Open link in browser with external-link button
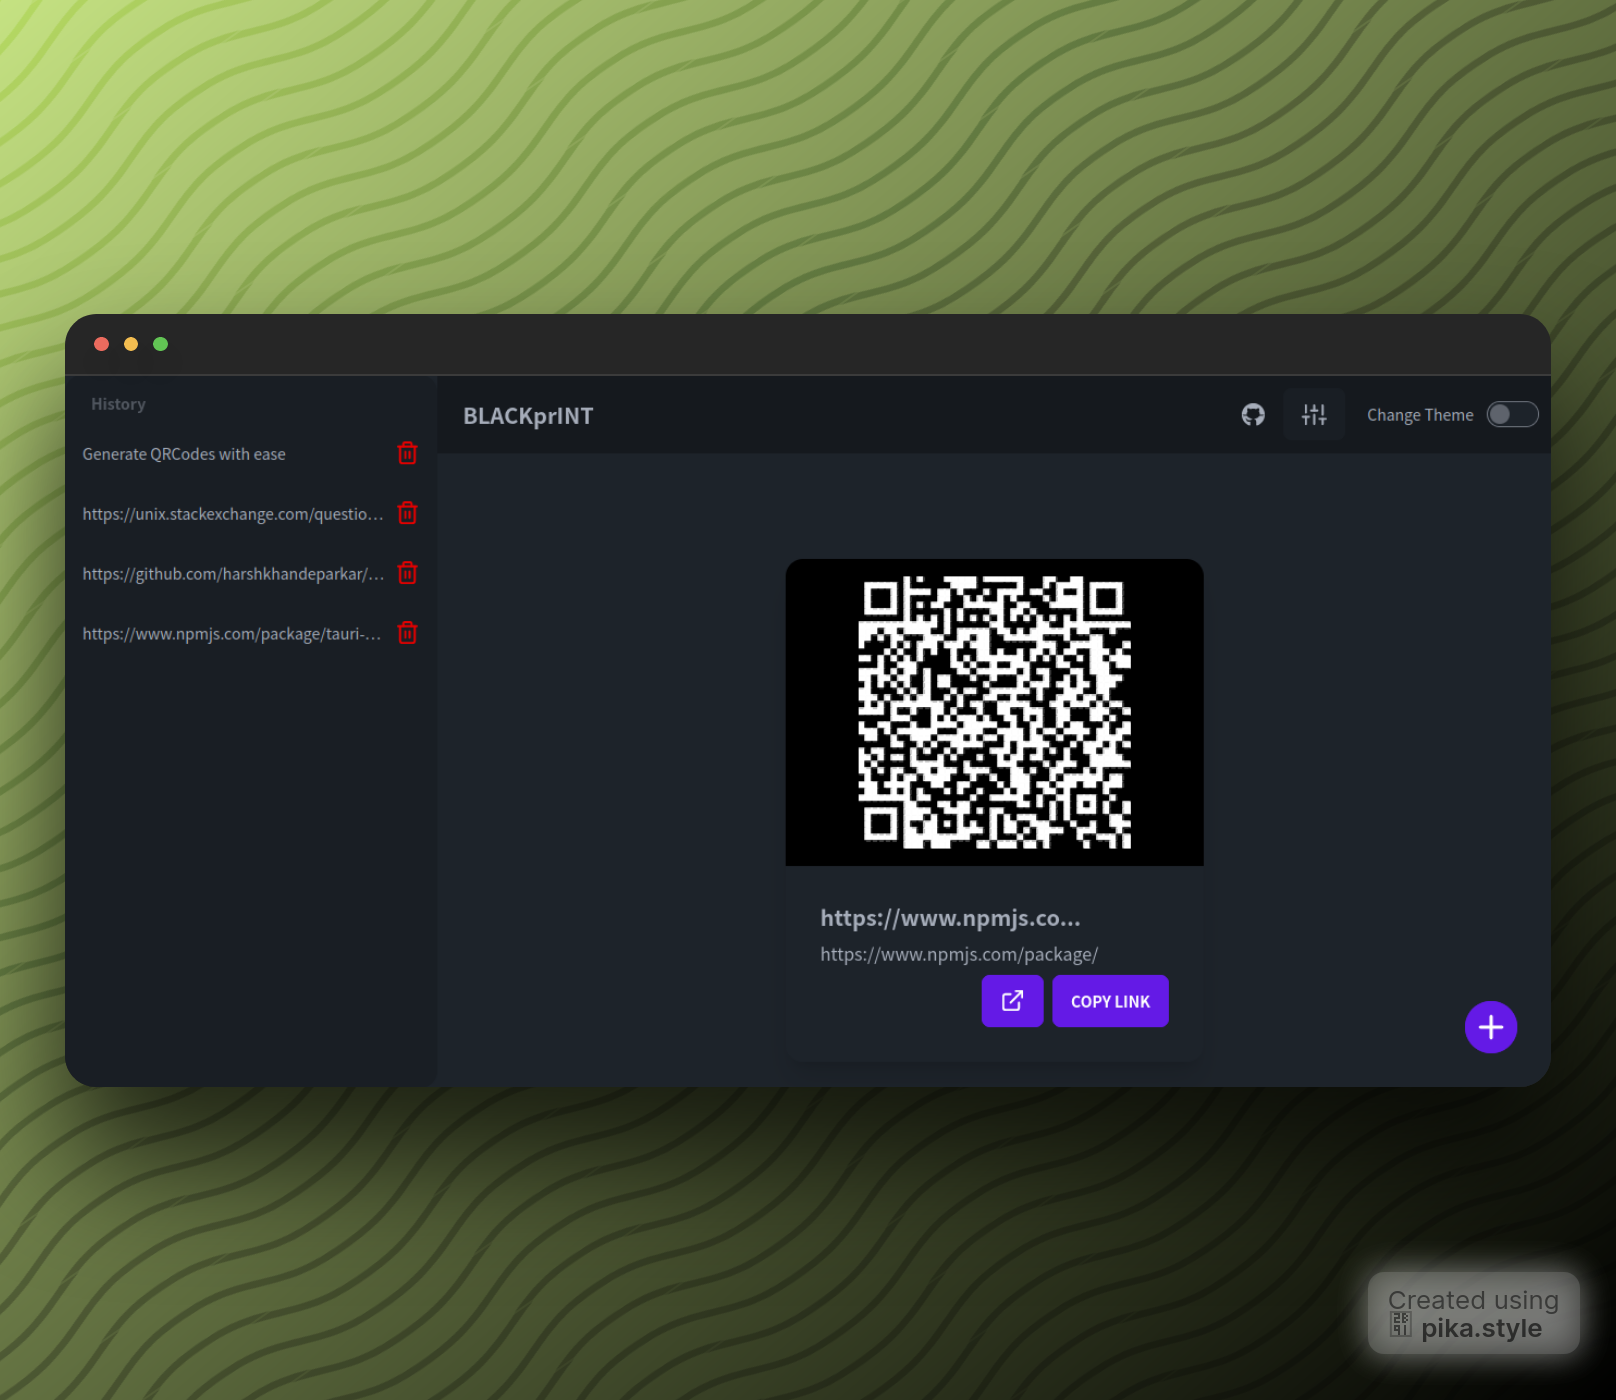This screenshot has height=1400, width=1616. pos(1012,1001)
